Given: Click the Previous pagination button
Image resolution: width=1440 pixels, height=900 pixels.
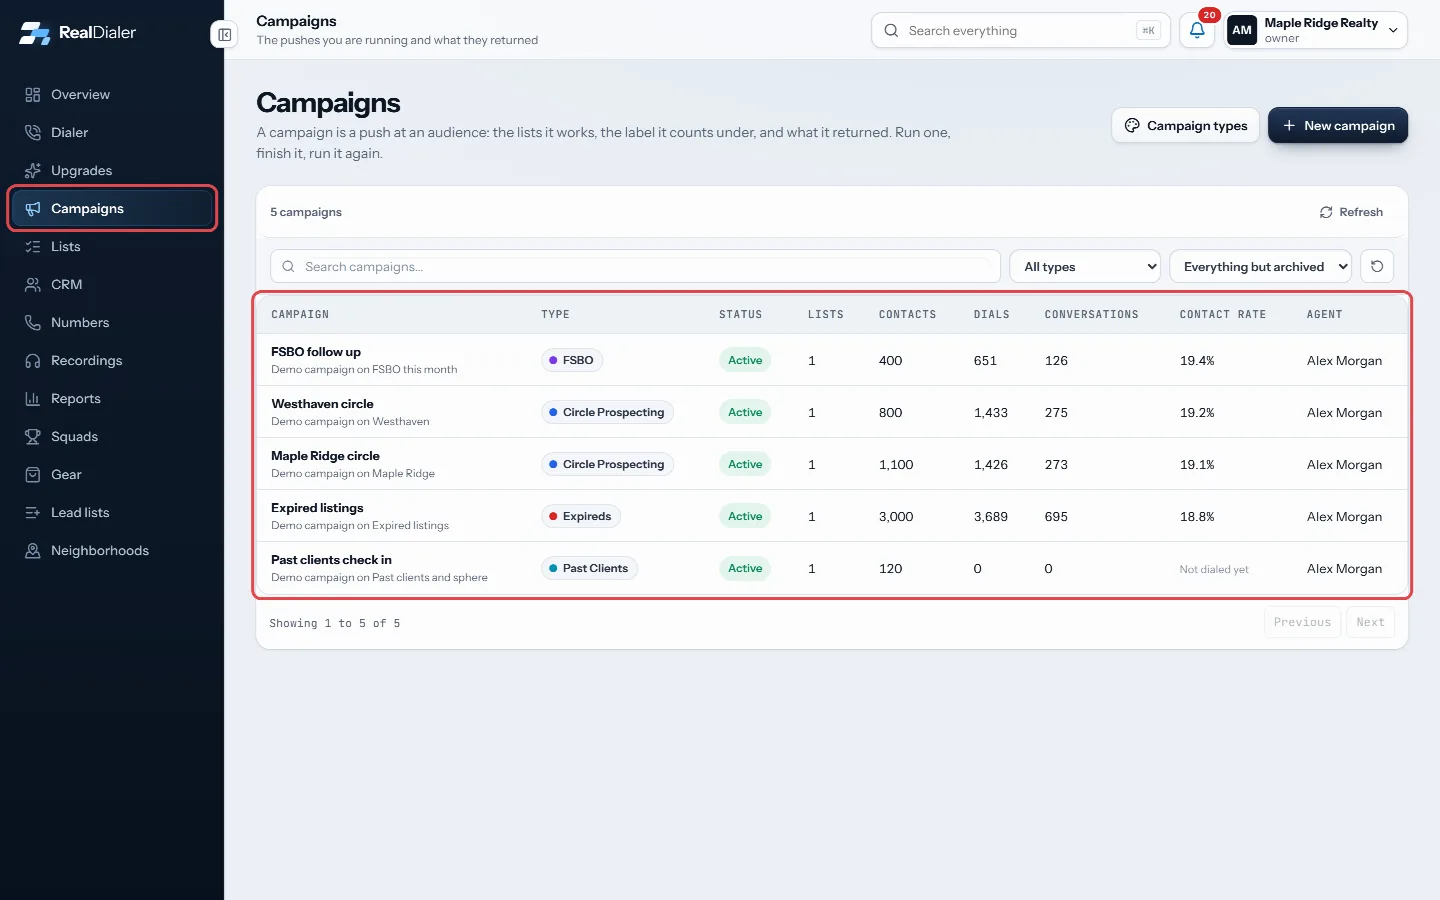Looking at the screenshot, I should 1302,622.
